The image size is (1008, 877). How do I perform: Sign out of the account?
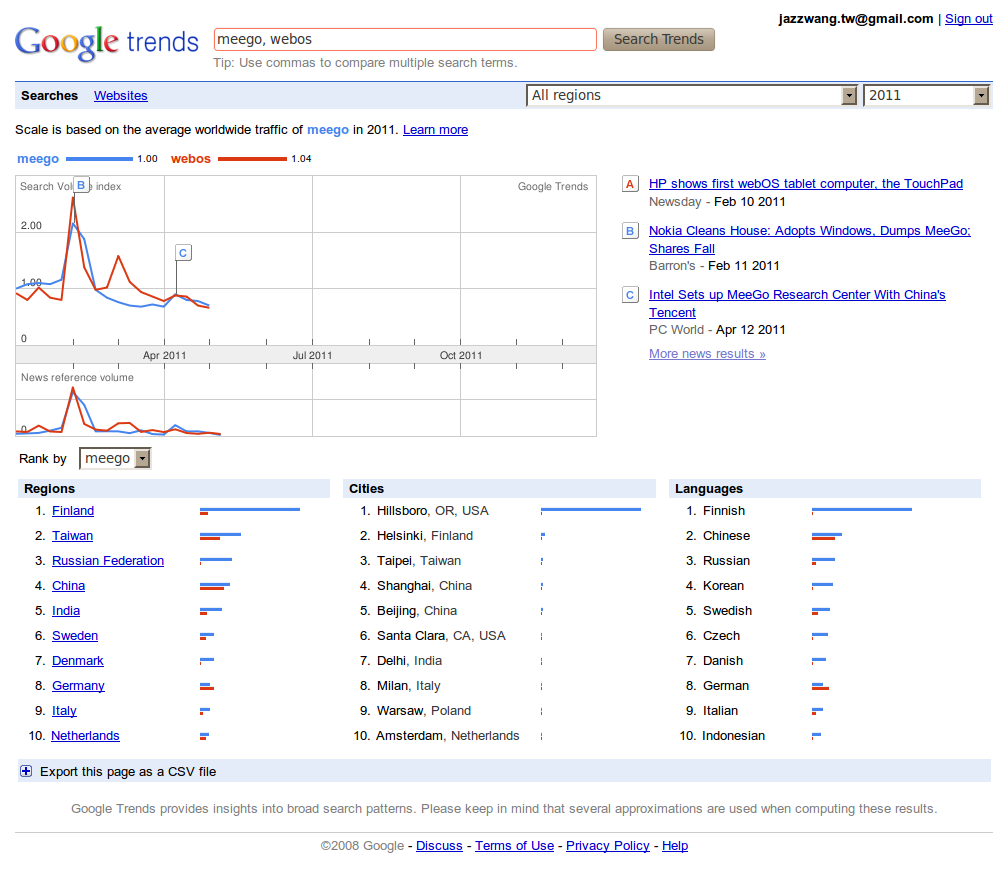(x=968, y=19)
